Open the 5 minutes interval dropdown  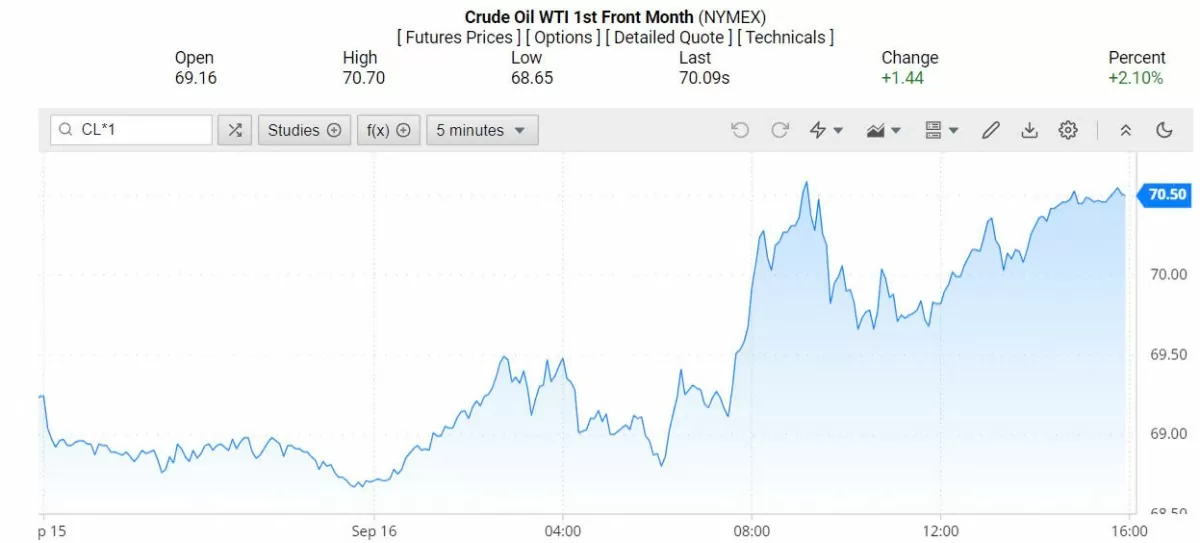pyautogui.click(x=482, y=130)
